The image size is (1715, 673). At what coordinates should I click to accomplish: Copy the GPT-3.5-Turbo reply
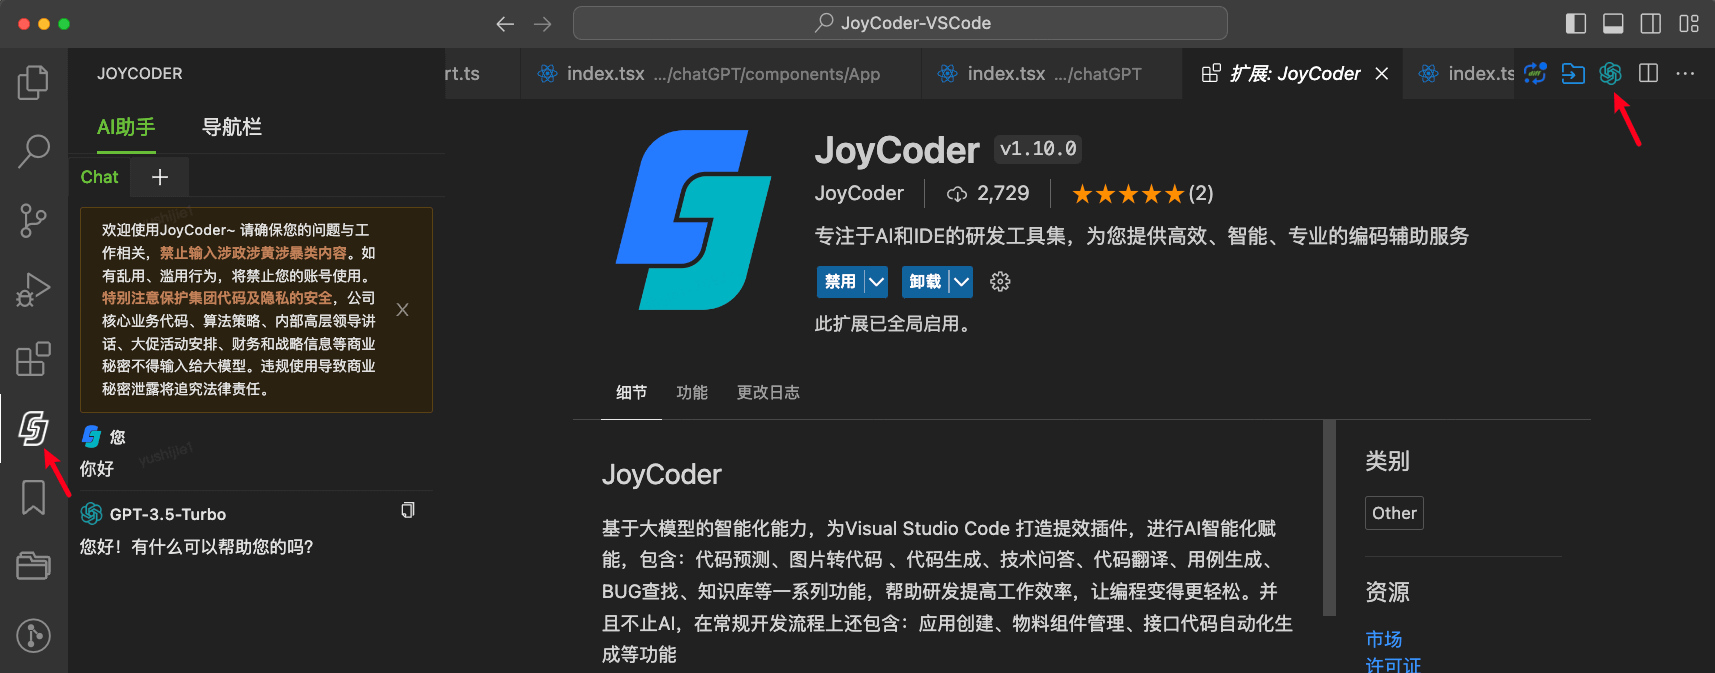click(x=408, y=510)
